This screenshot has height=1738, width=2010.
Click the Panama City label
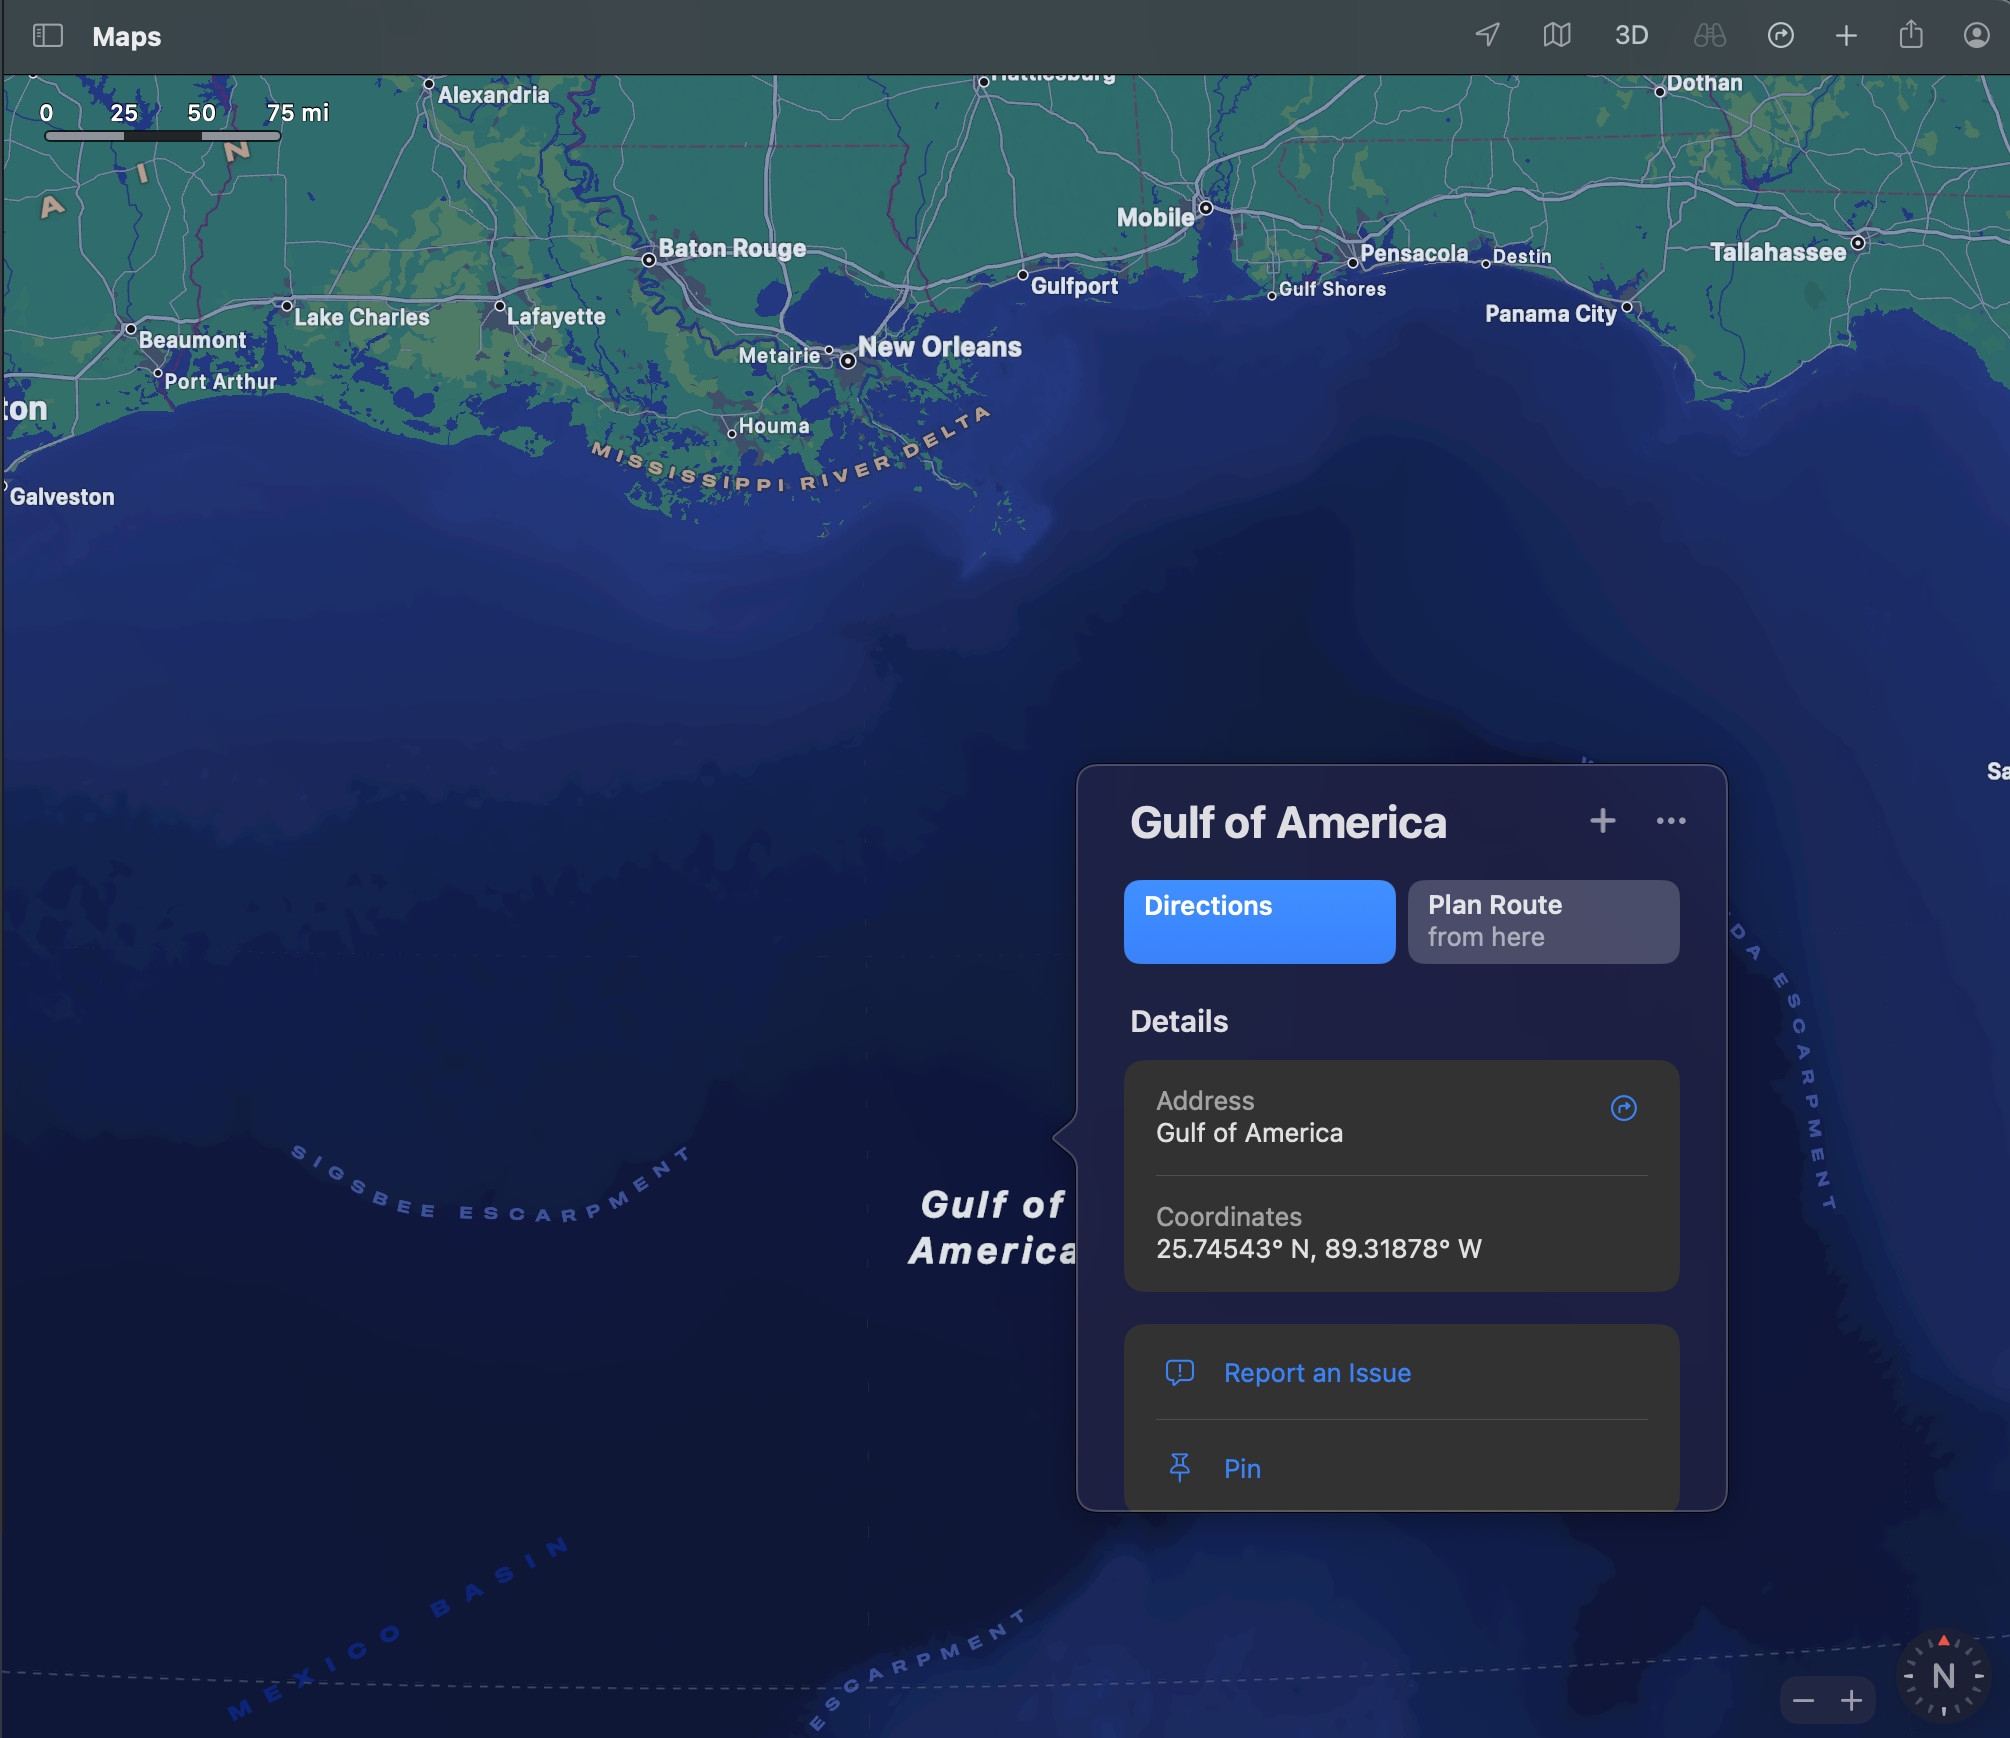pos(1551,314)
